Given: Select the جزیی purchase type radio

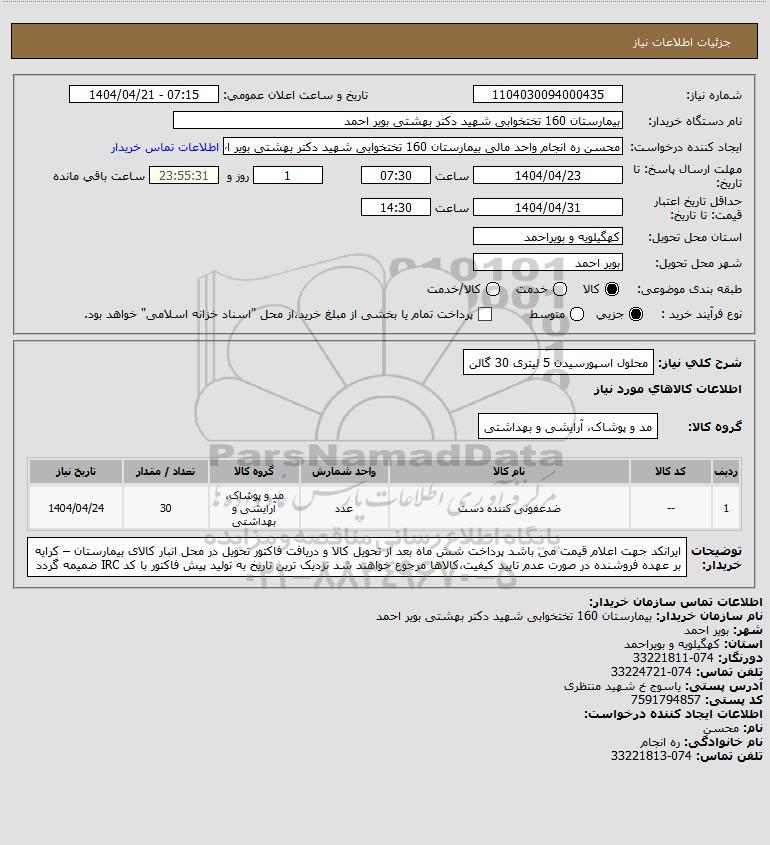Looking at the screenshot, I should (x=636, y=314).
